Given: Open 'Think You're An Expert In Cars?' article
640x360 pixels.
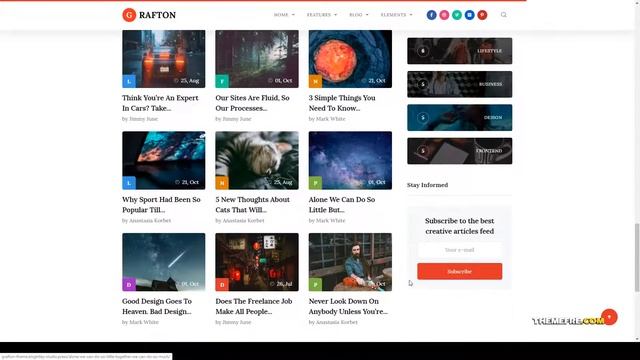Looking at the screenshot, I should (160, 103).
